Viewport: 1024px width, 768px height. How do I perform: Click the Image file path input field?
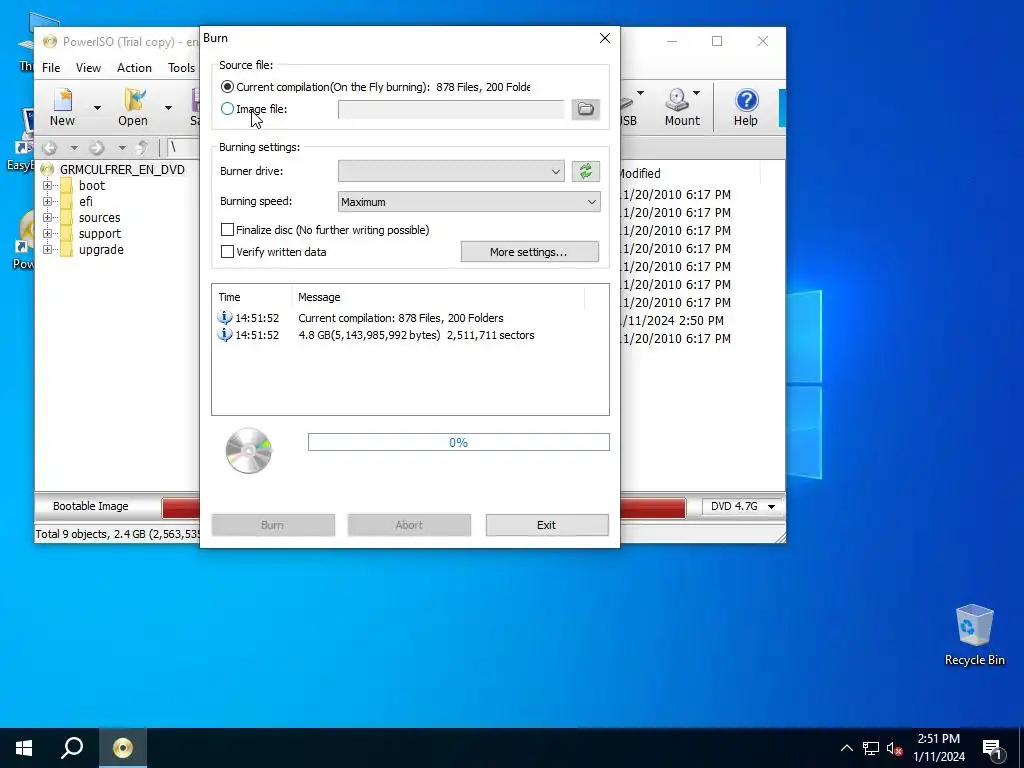(451, 110)
